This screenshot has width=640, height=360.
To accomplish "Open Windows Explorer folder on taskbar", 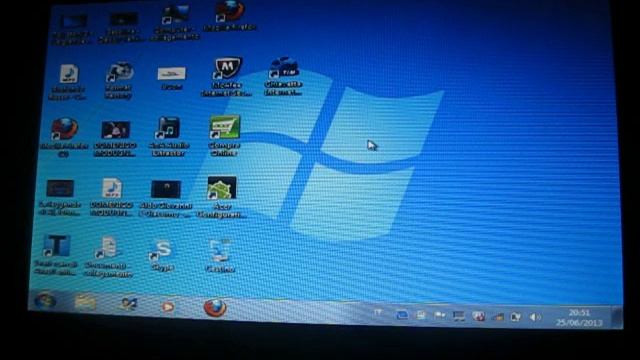I will (85, 302).
